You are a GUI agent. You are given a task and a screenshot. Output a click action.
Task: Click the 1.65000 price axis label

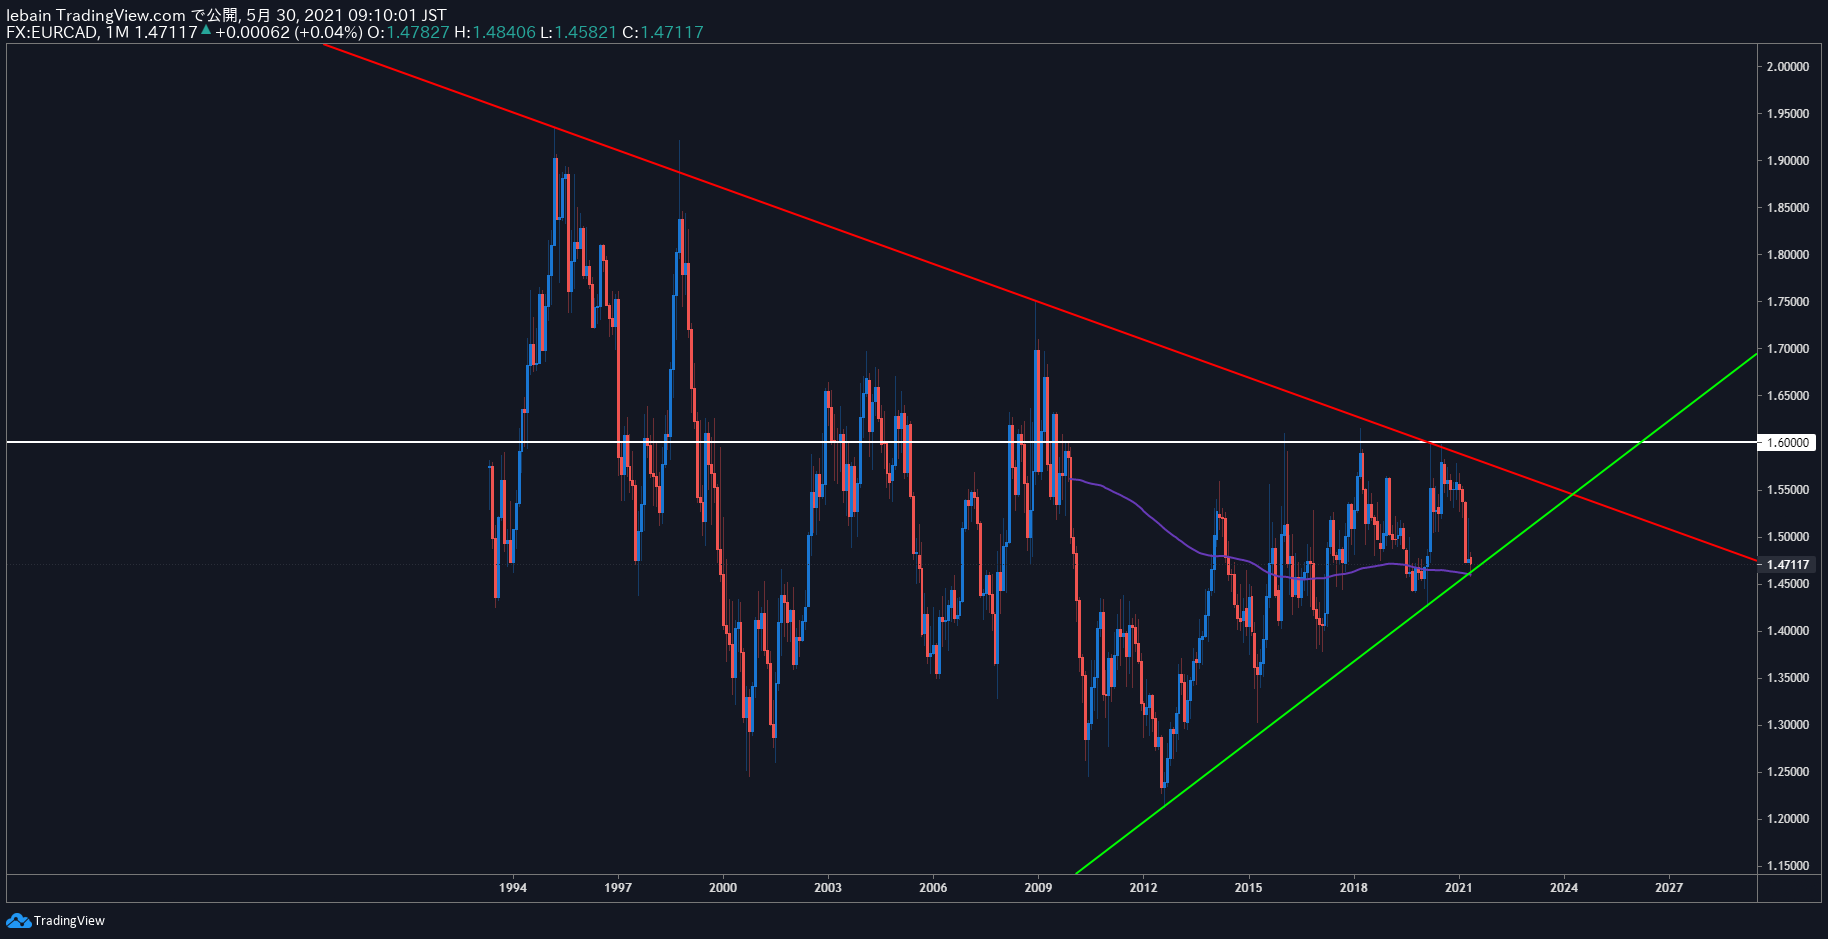pyautogui.click(x=1788, y=396)
